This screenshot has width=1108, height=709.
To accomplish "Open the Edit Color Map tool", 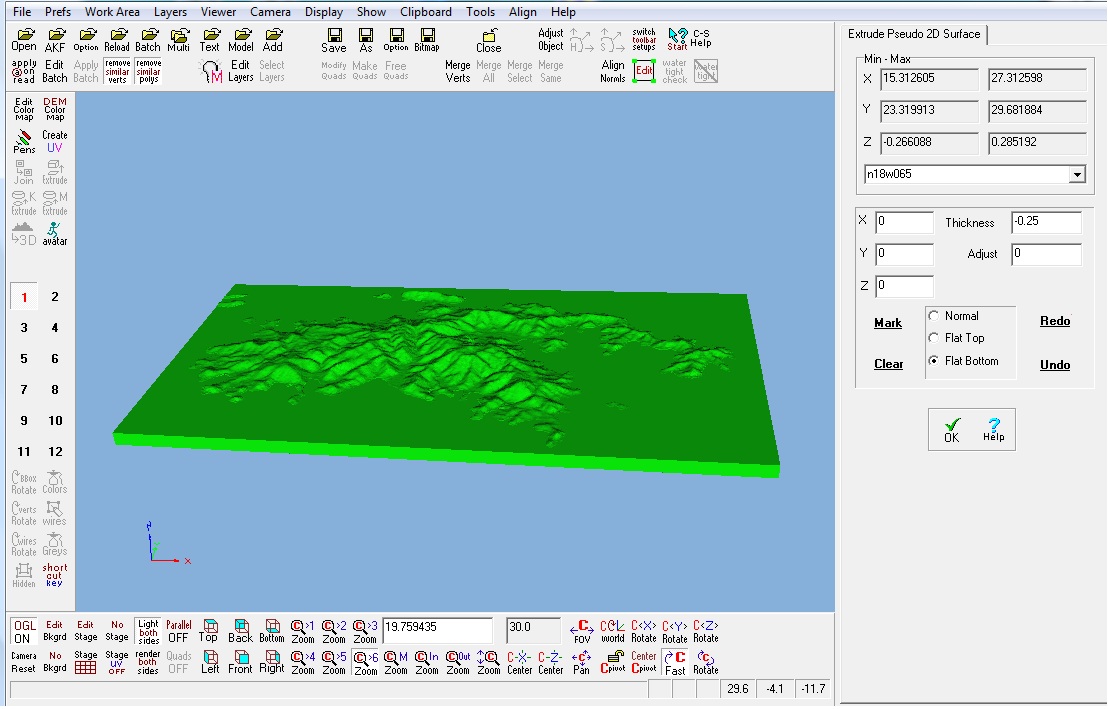I will click(24, 109).
